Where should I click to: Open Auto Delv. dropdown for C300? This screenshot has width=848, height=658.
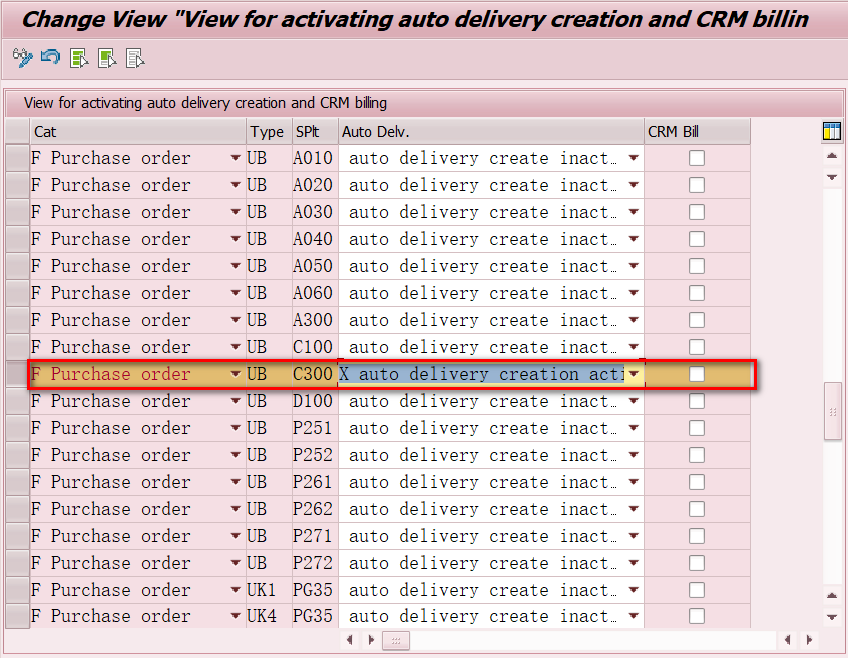[634, 374]
